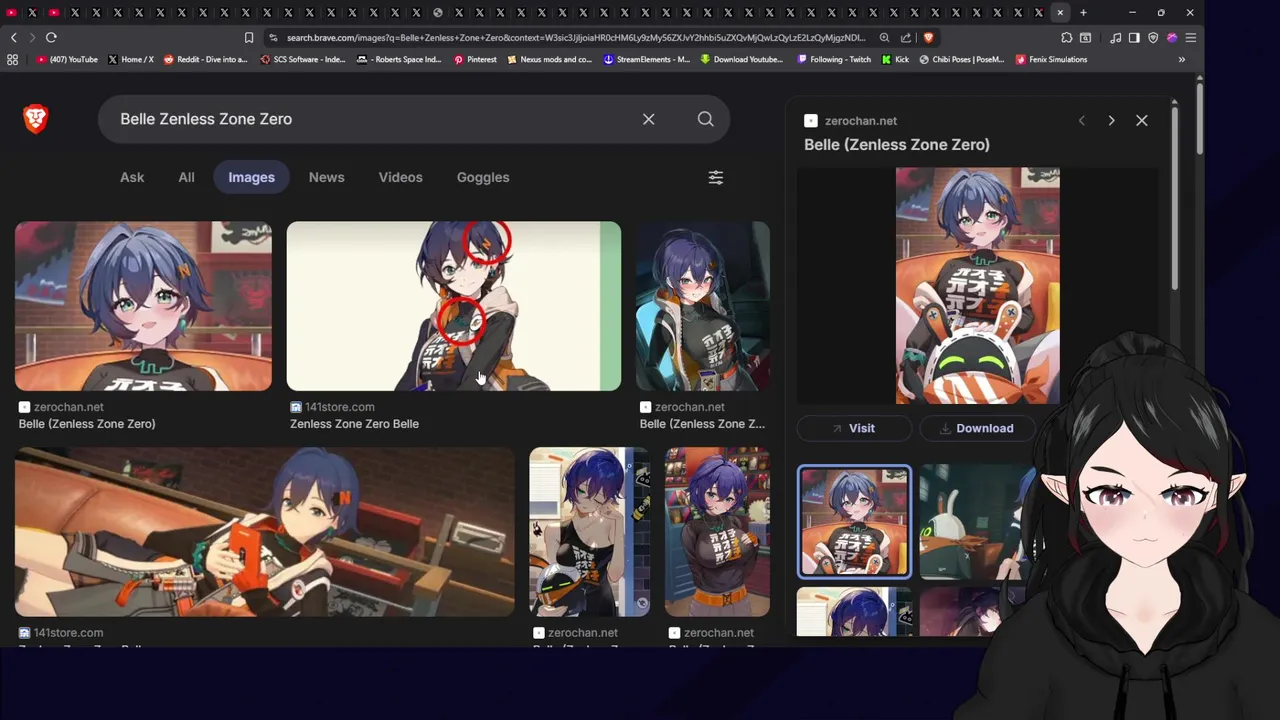Open large preview image of Belle
Screen dimensions: 1280x720
pos(977,286)
